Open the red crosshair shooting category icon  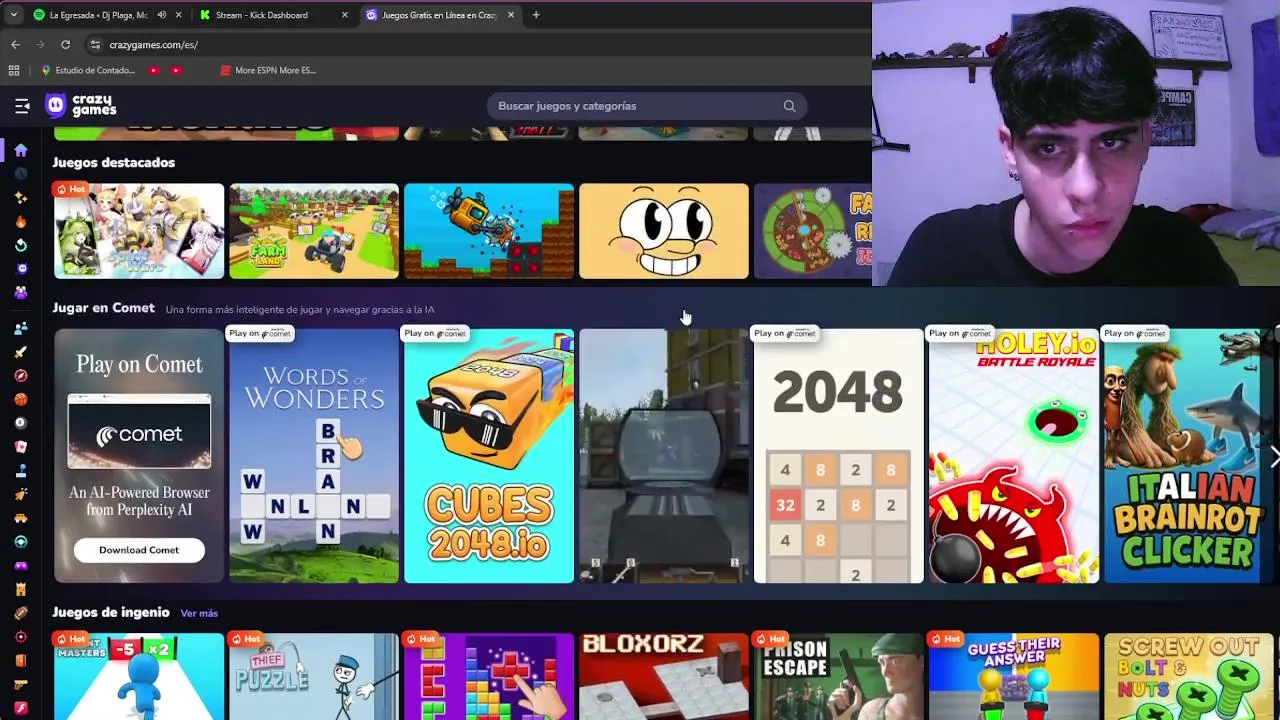click(x=20, y=637)
